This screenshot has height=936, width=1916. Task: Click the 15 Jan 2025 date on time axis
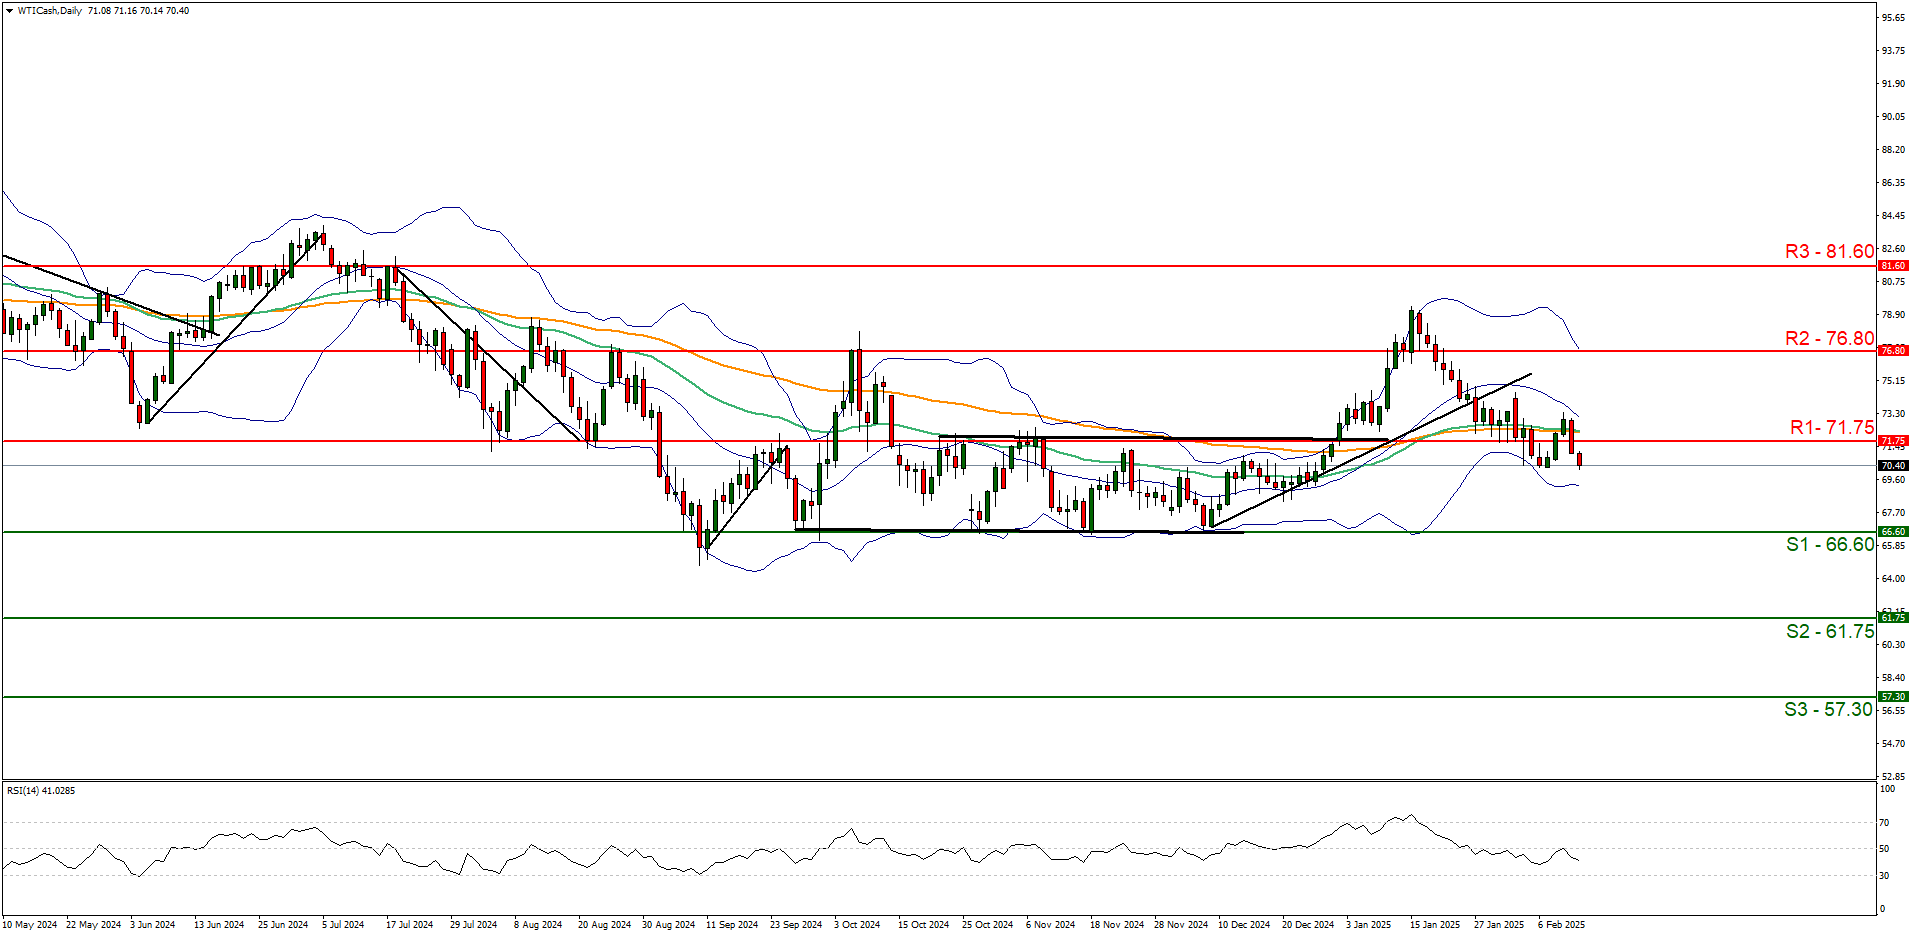coord(1435,925)
